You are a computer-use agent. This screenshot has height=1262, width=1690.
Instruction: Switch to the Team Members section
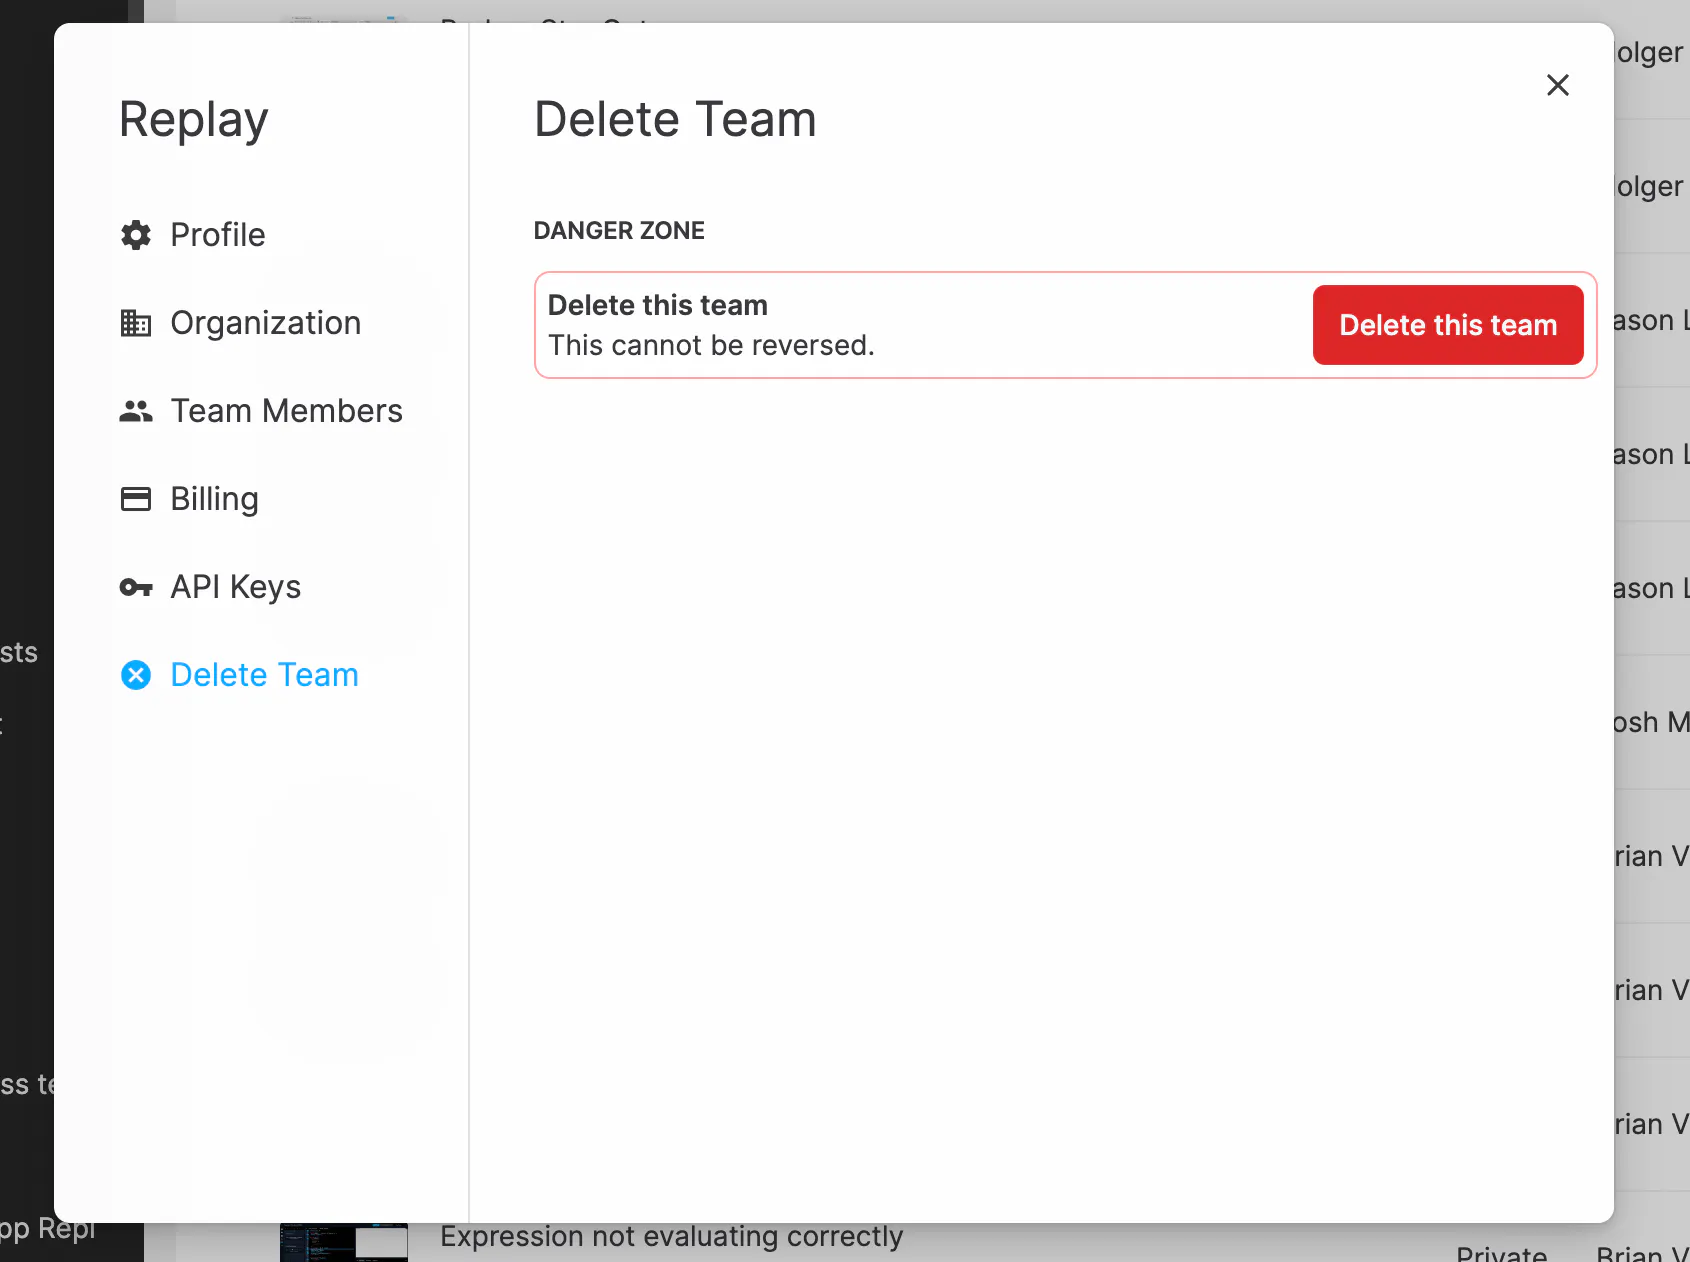(x=287, y=410)
